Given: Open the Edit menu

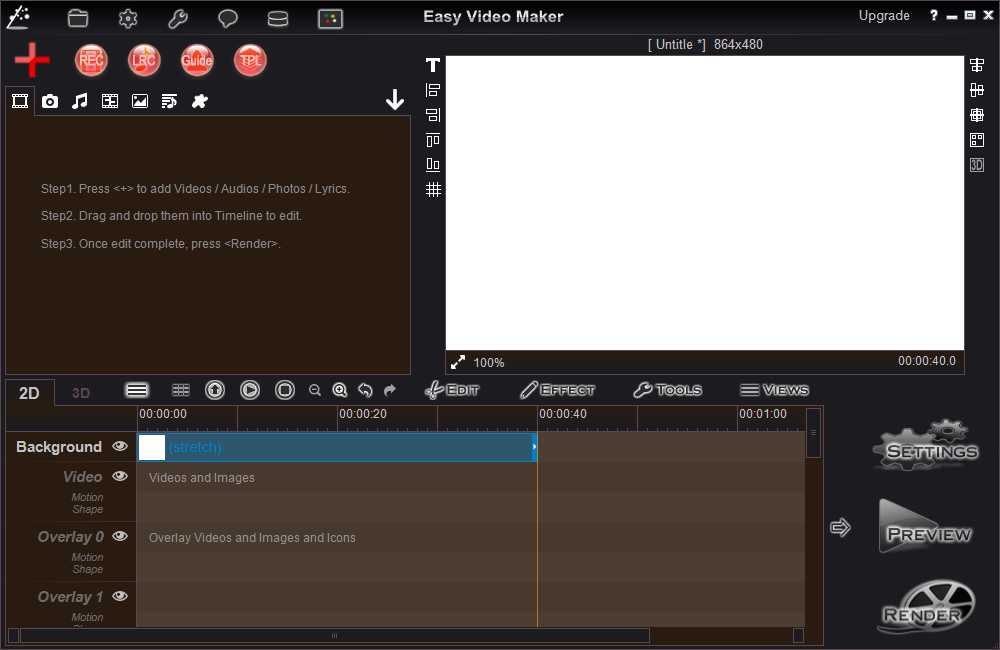Looking at the screenshot, I should coord(452,390).
